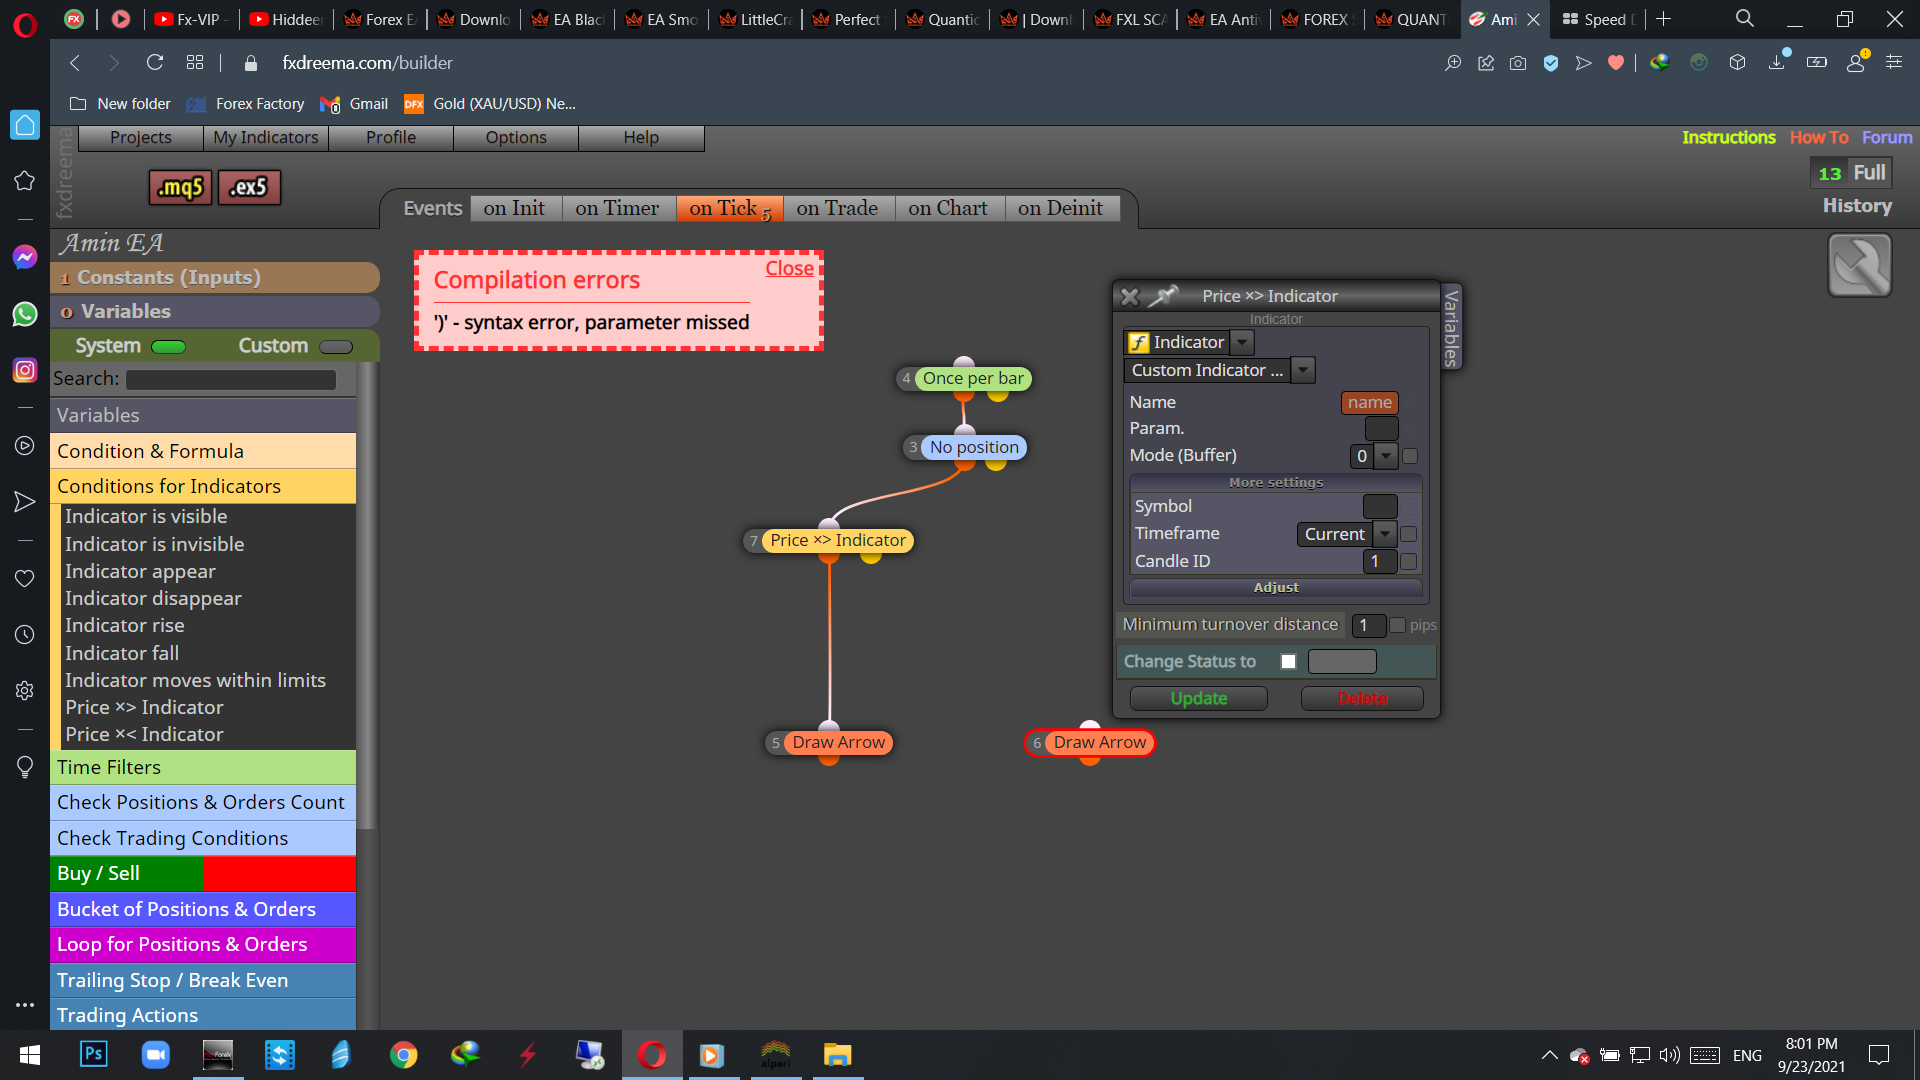This screenshot has width=1920, height=1080.
Task: Open Opera Messenger sidebar icon
Action: point(25,257)
